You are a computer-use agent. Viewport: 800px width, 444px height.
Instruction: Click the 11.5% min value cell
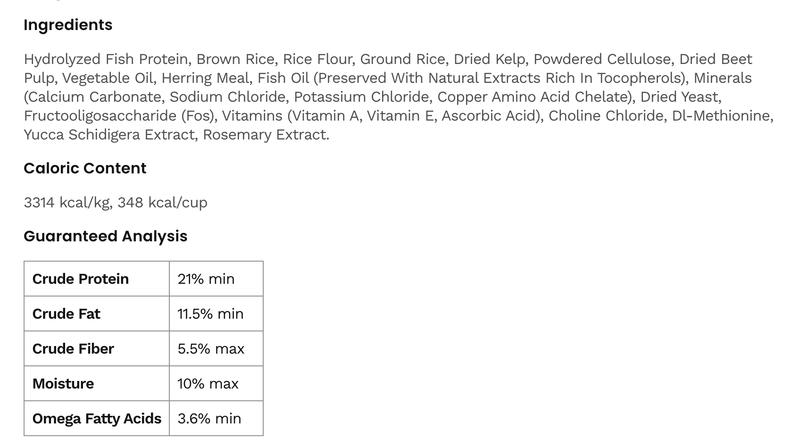(210, 314)
